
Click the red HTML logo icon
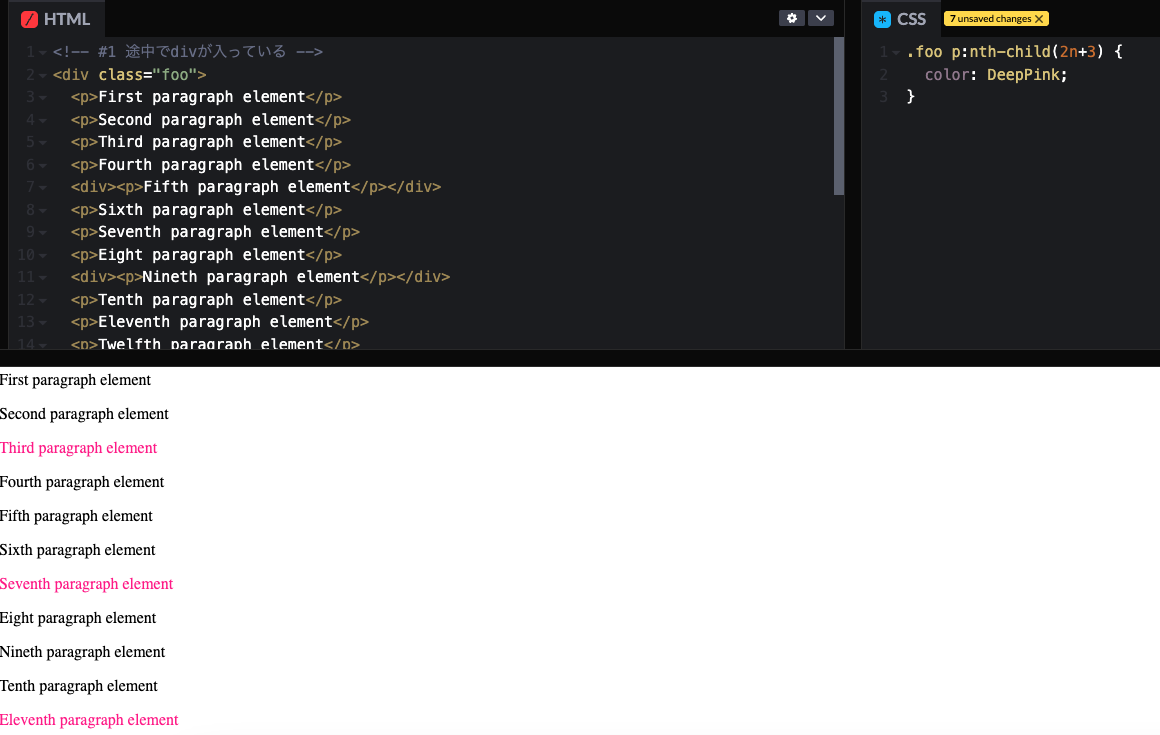30,18
